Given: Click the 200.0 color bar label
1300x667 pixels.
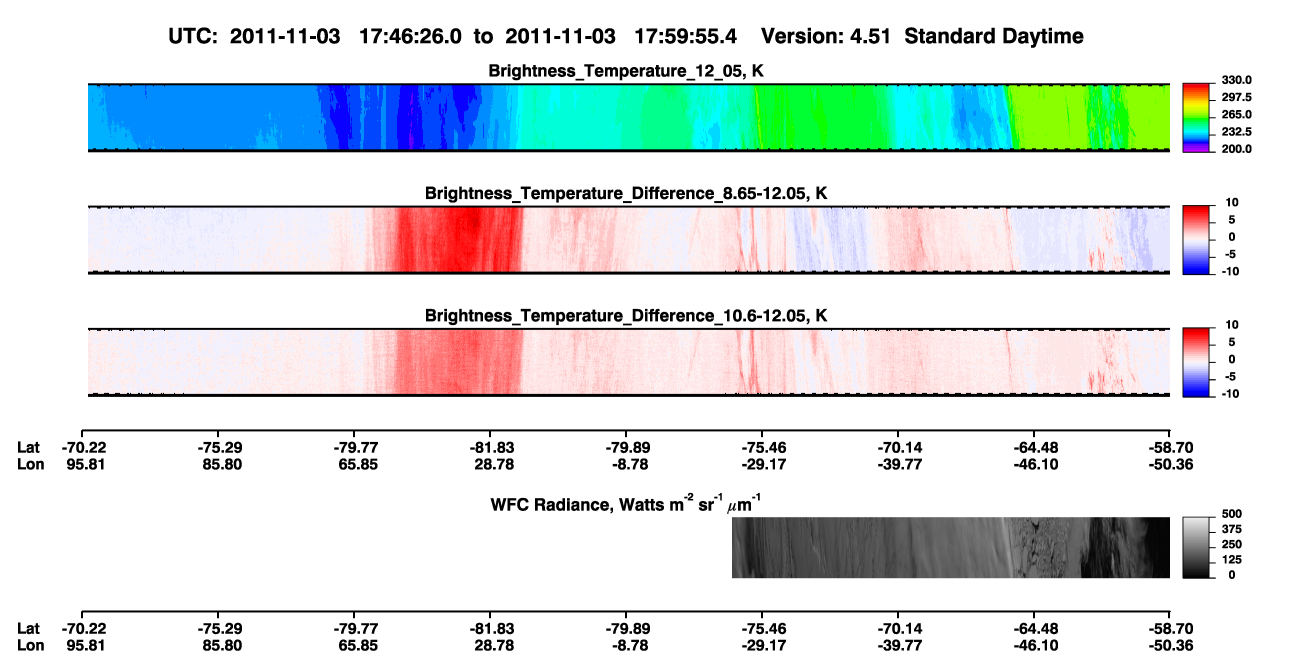Looking at the screenshot, I should coord(1237,149).
